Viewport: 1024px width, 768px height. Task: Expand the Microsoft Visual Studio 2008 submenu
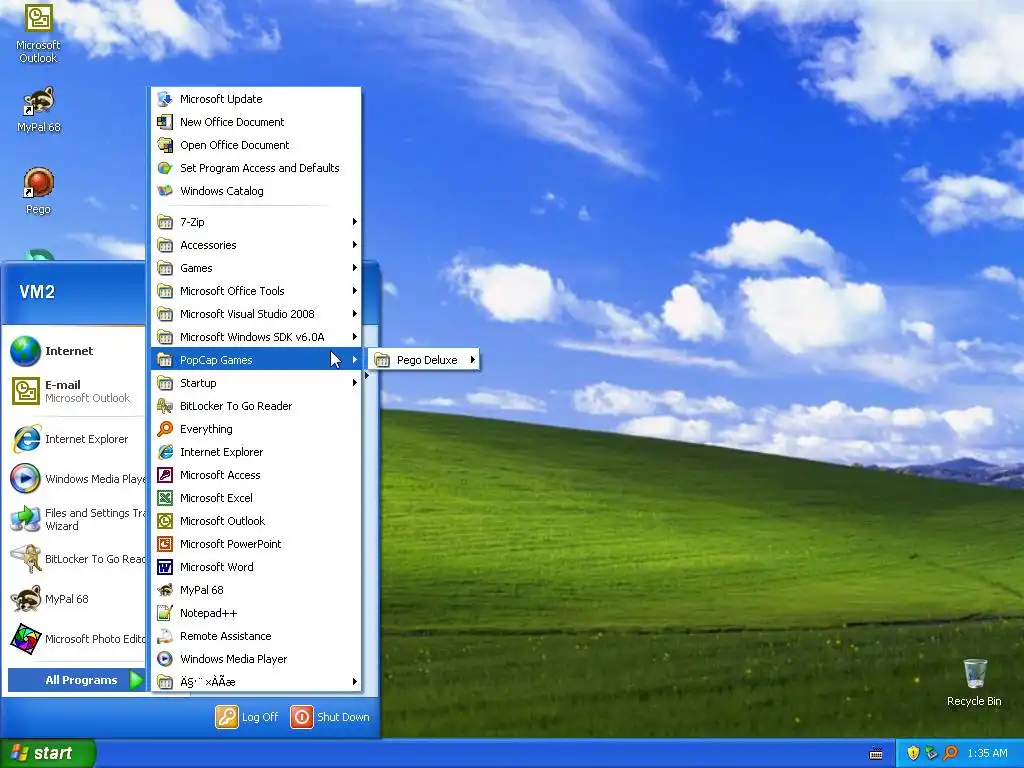pyautogui.click(x=257, y=313)
